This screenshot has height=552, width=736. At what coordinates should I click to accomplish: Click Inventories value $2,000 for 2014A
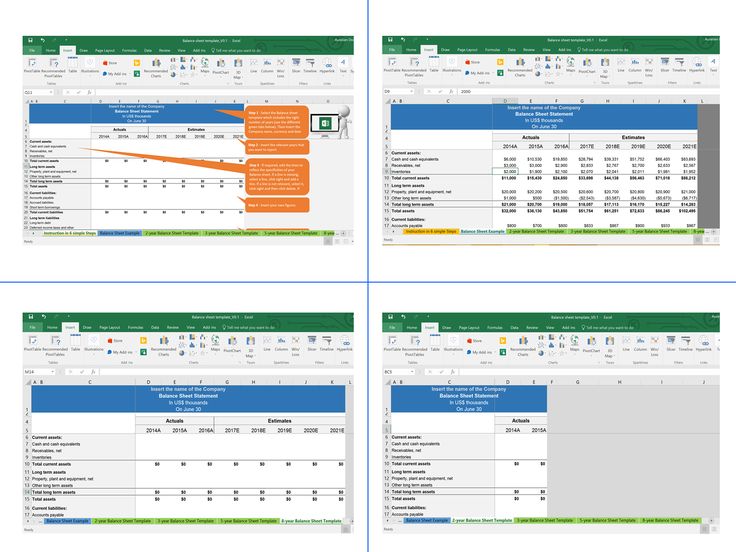[x=505, y=172]
